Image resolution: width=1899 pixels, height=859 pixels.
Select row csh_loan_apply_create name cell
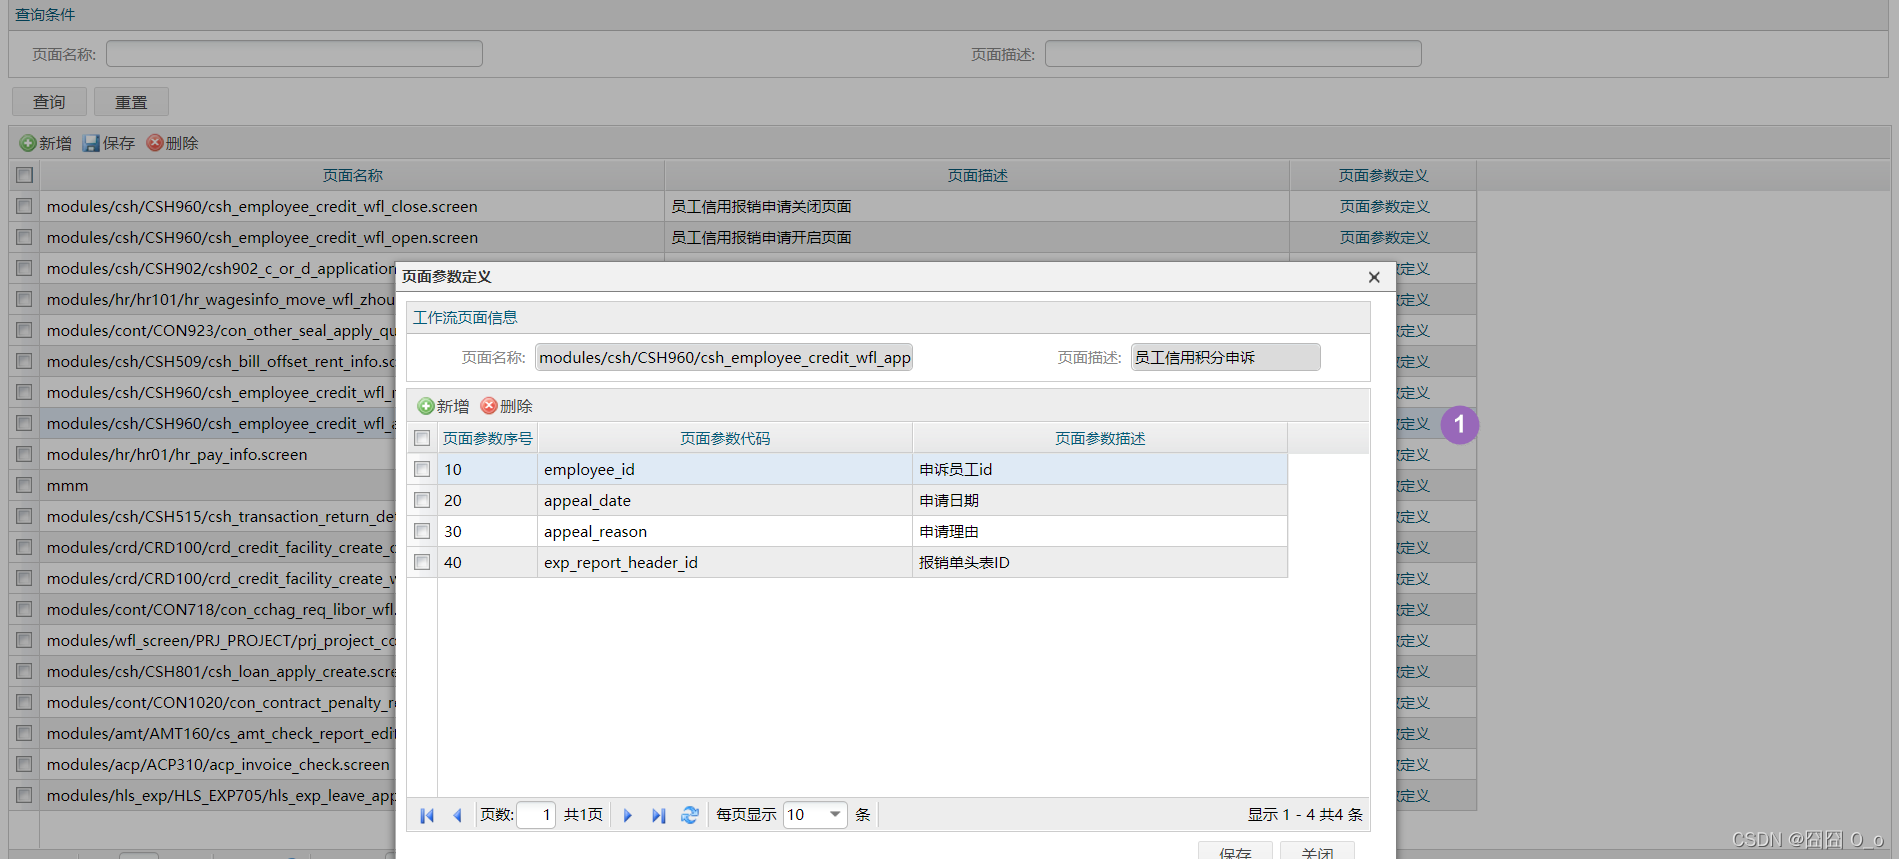point(218,671)
